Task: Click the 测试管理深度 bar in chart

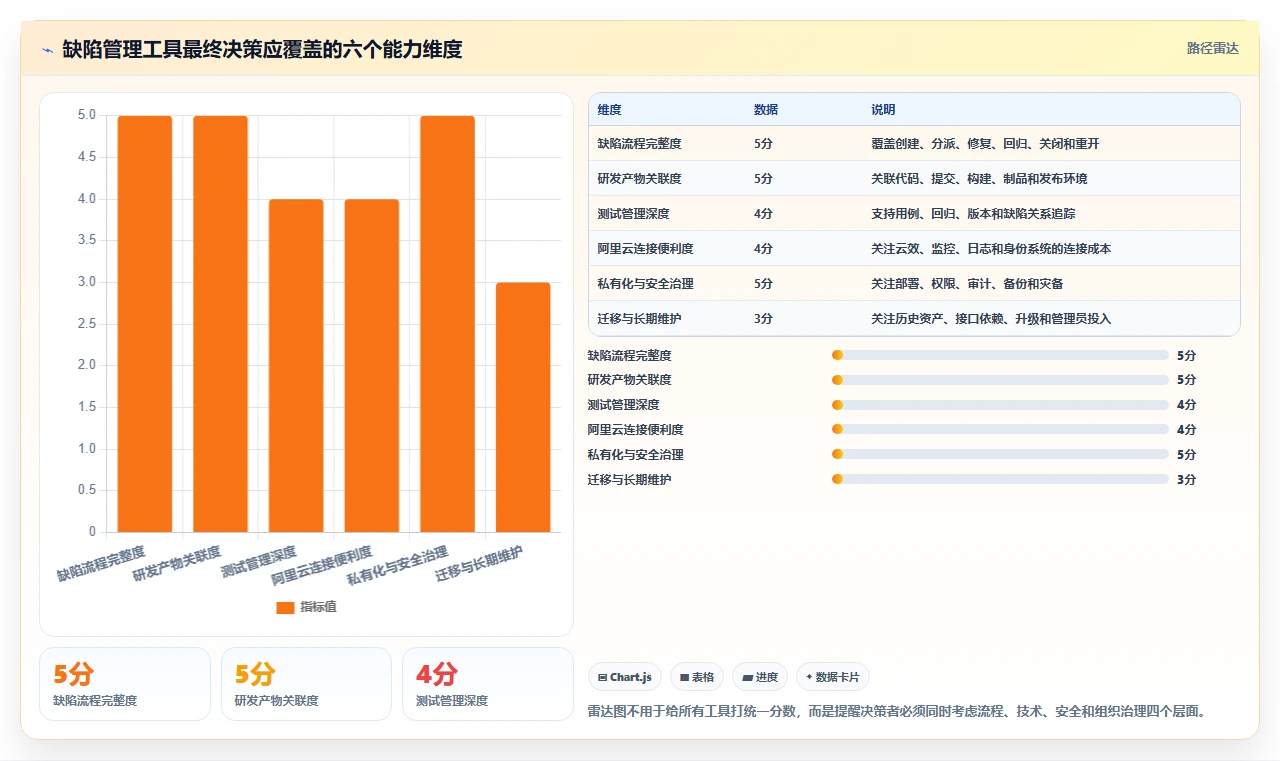Action: tap(296, 366)
